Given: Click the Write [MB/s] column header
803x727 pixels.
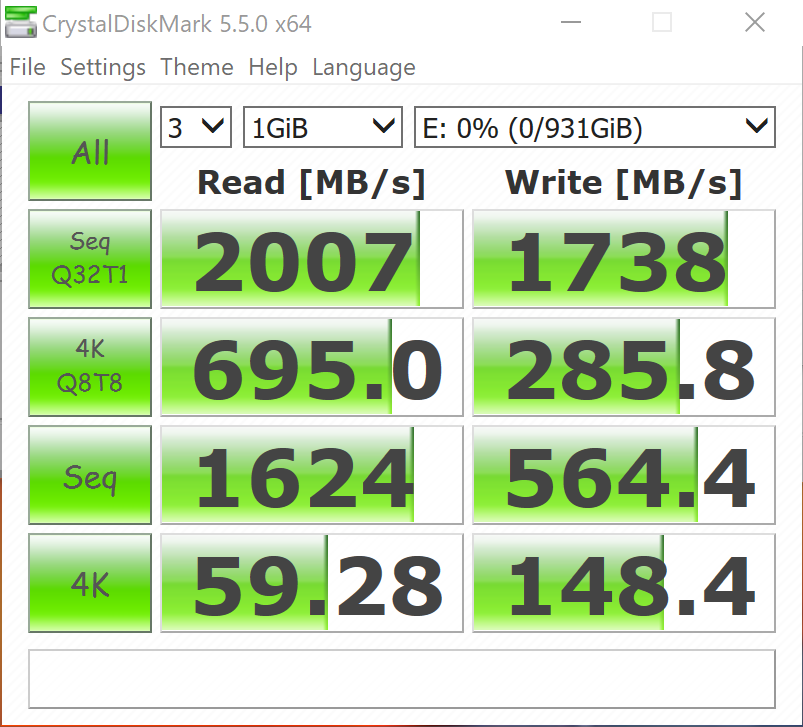Looking at the screenshot, I should pyautogui.click(x=624, y=182).
